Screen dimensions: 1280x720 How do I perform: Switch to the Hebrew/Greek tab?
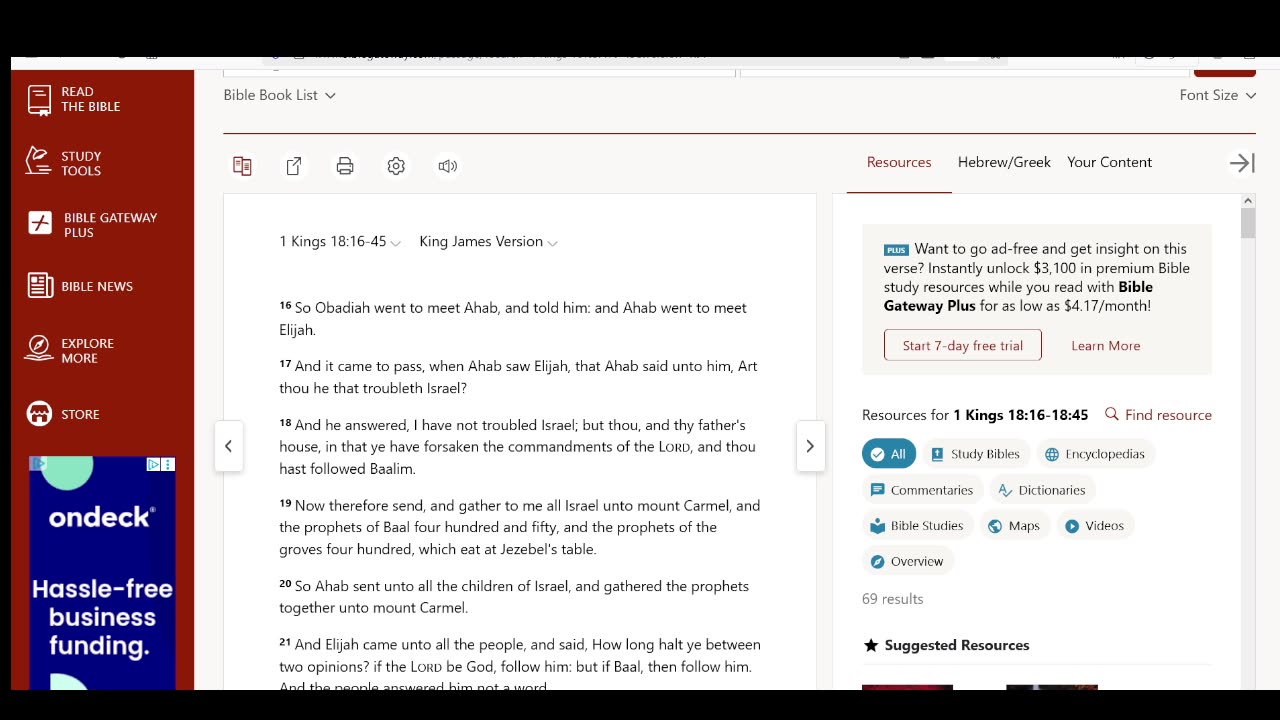pyautogui.click(x=1004, y=162)
